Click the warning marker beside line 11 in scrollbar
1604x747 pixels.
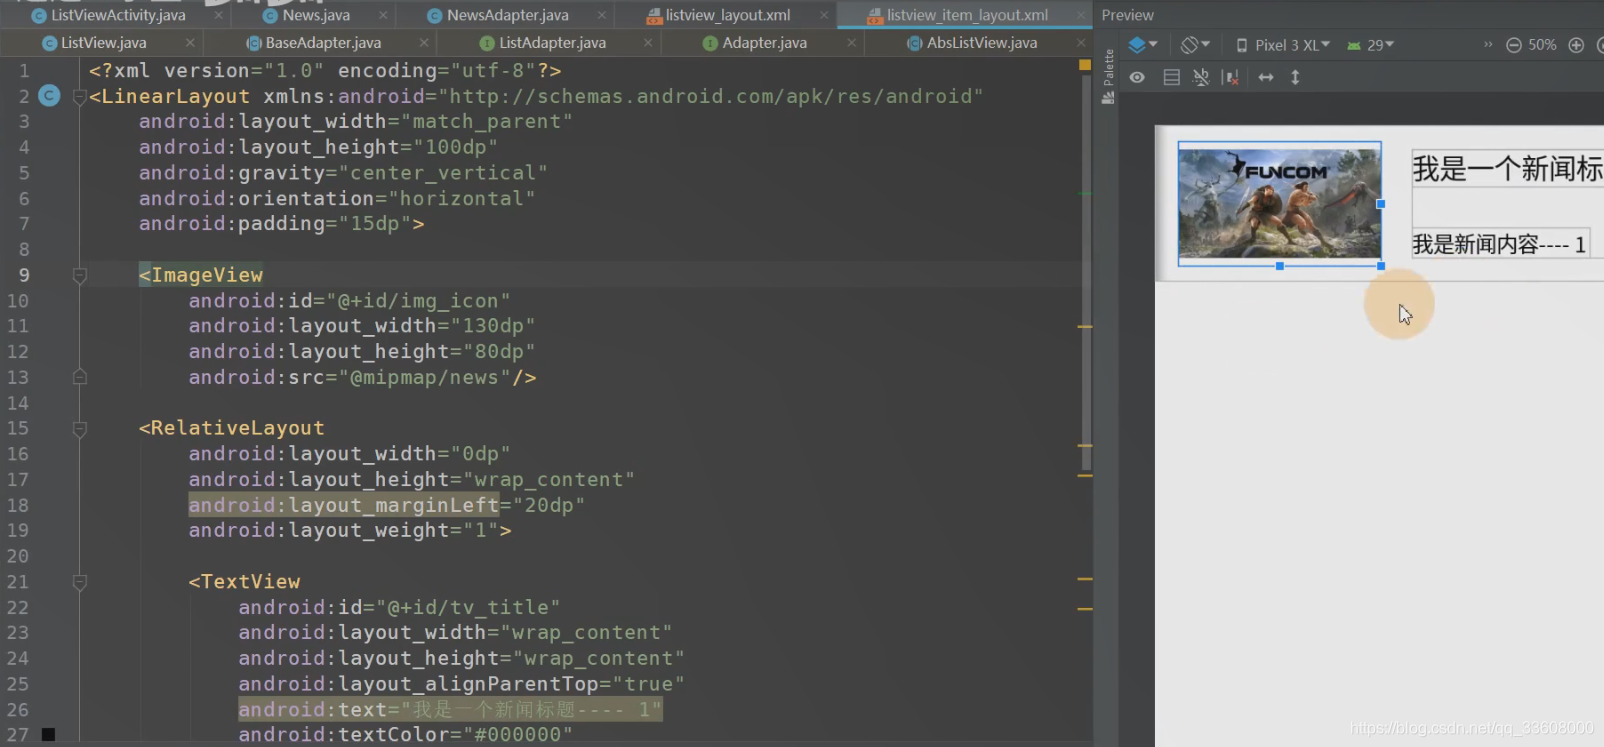1085,326
